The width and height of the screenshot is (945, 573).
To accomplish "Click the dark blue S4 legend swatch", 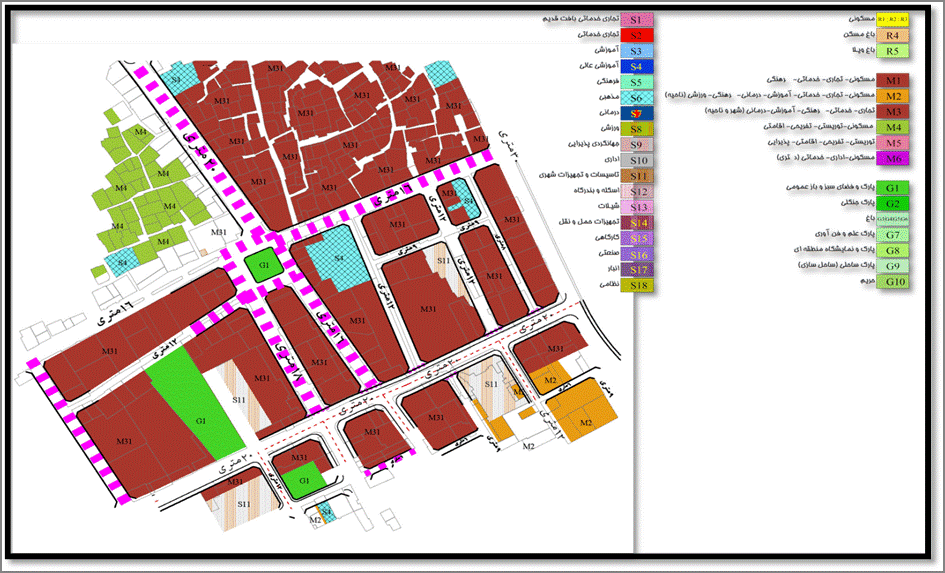I will (x=636, y=66).
